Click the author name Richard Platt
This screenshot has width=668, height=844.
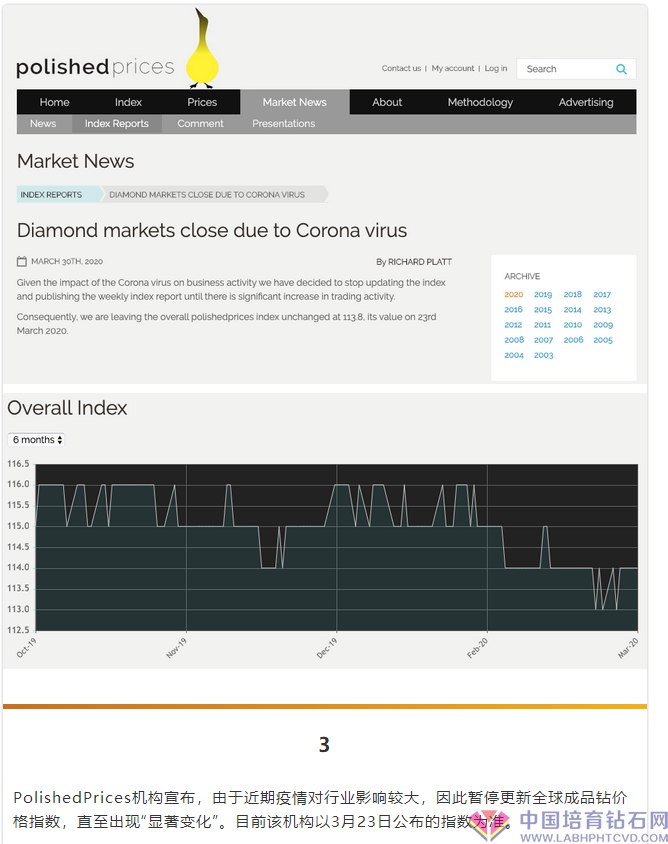pyautogui.click(x=420, y=262)
